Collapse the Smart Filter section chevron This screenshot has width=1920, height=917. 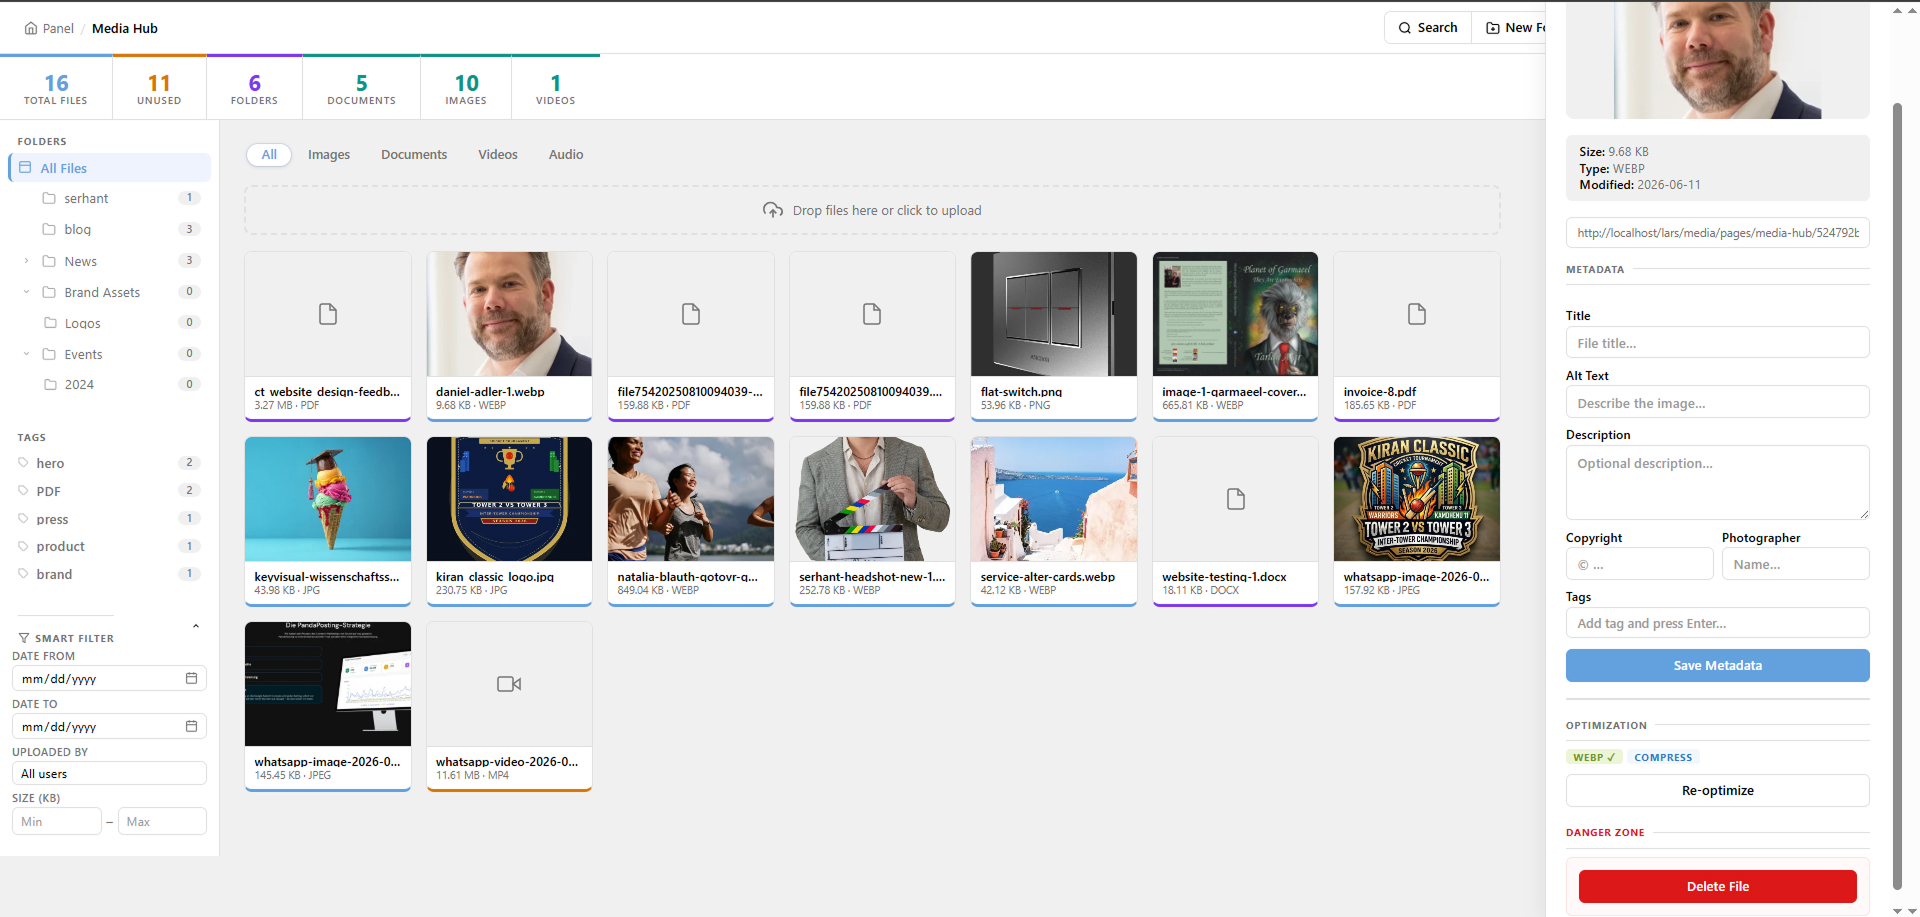coord(196,627)
